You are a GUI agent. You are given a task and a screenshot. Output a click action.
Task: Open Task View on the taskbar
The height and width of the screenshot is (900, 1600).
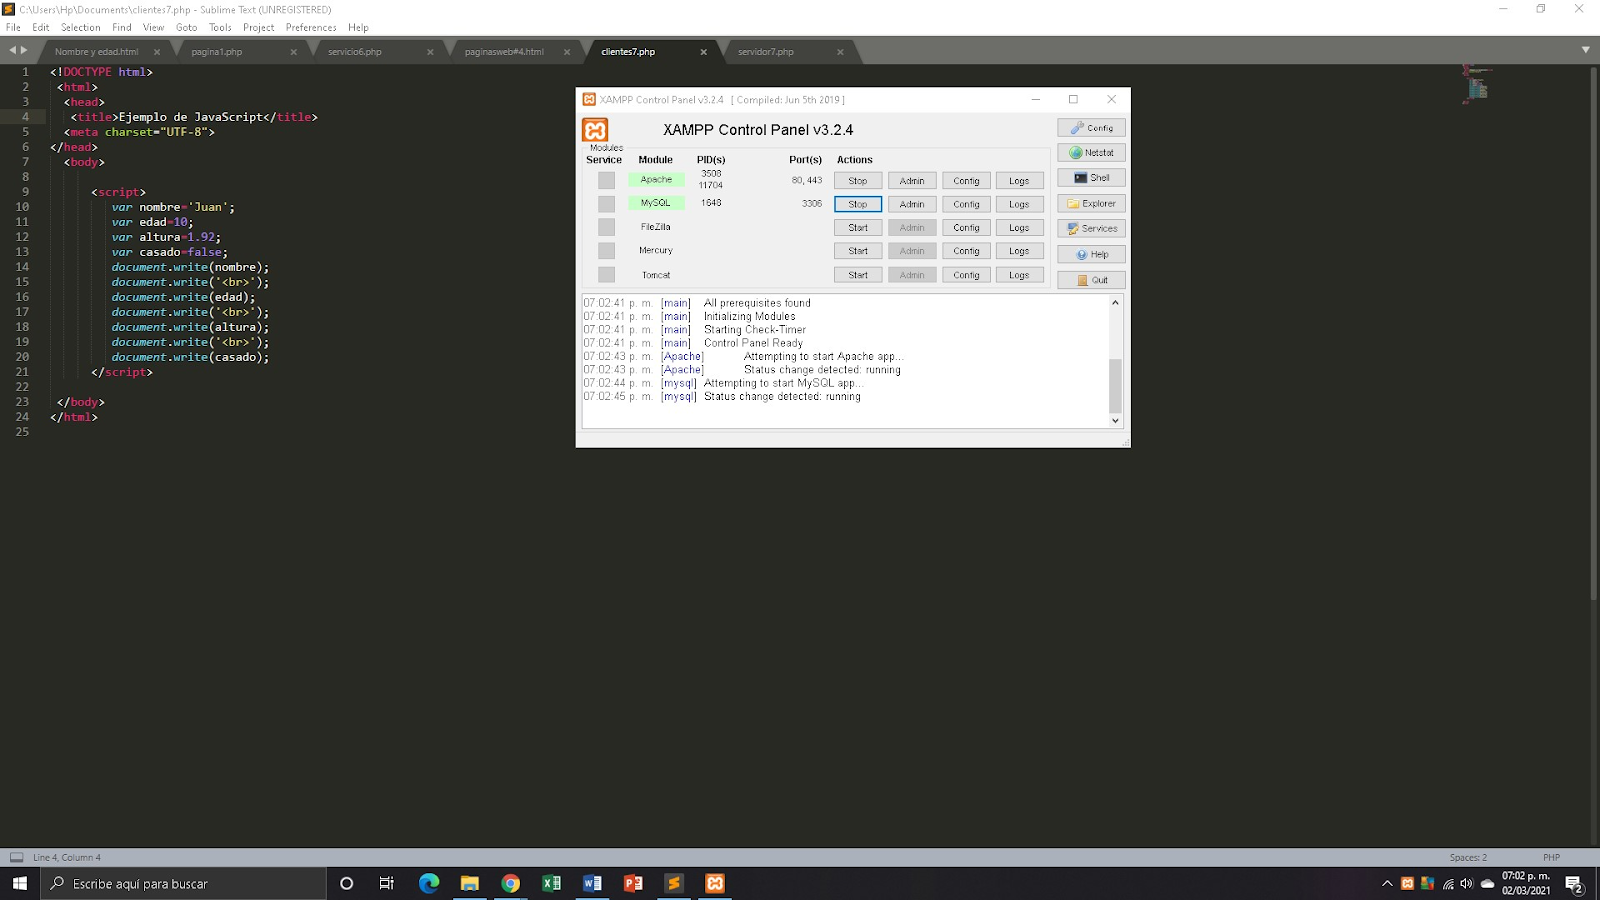[387, 883]
